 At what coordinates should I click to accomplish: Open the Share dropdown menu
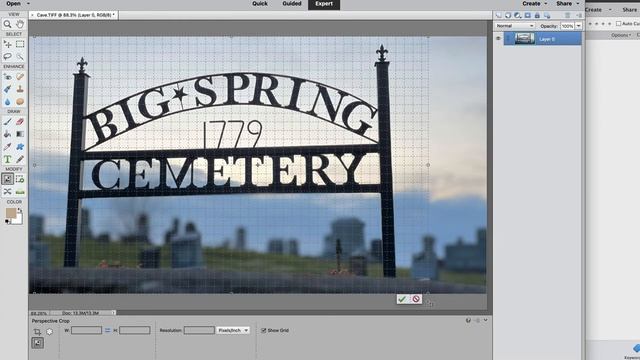pos(567,4)
